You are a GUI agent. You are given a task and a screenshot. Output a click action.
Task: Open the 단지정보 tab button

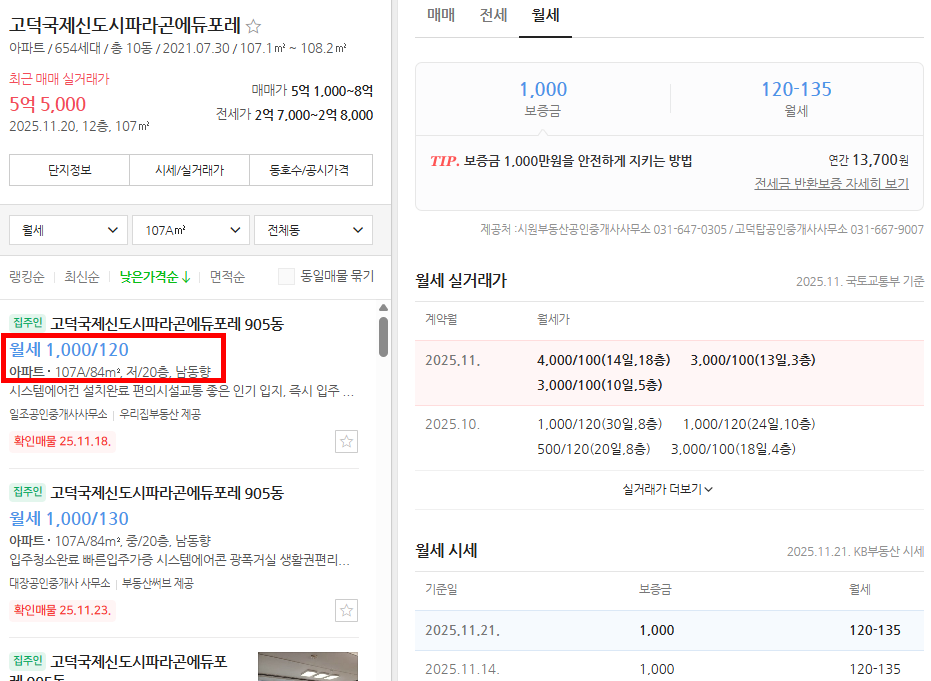coord(69,170)
